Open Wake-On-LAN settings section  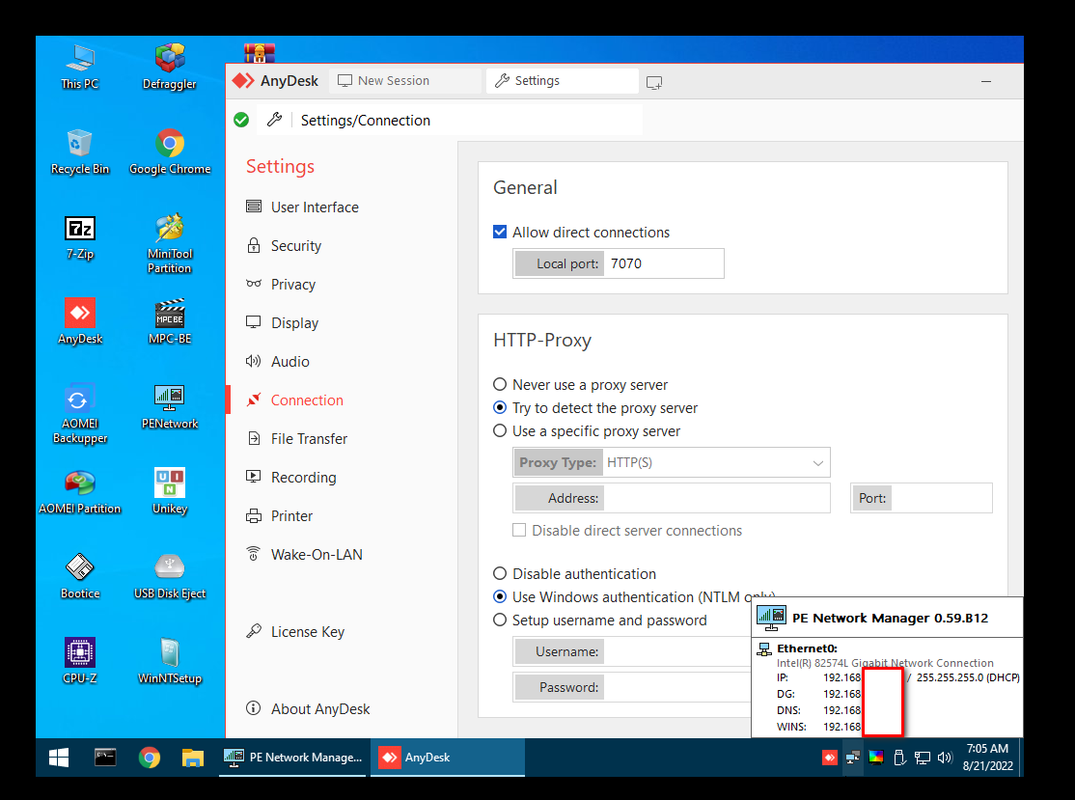(x=304, y=555)
